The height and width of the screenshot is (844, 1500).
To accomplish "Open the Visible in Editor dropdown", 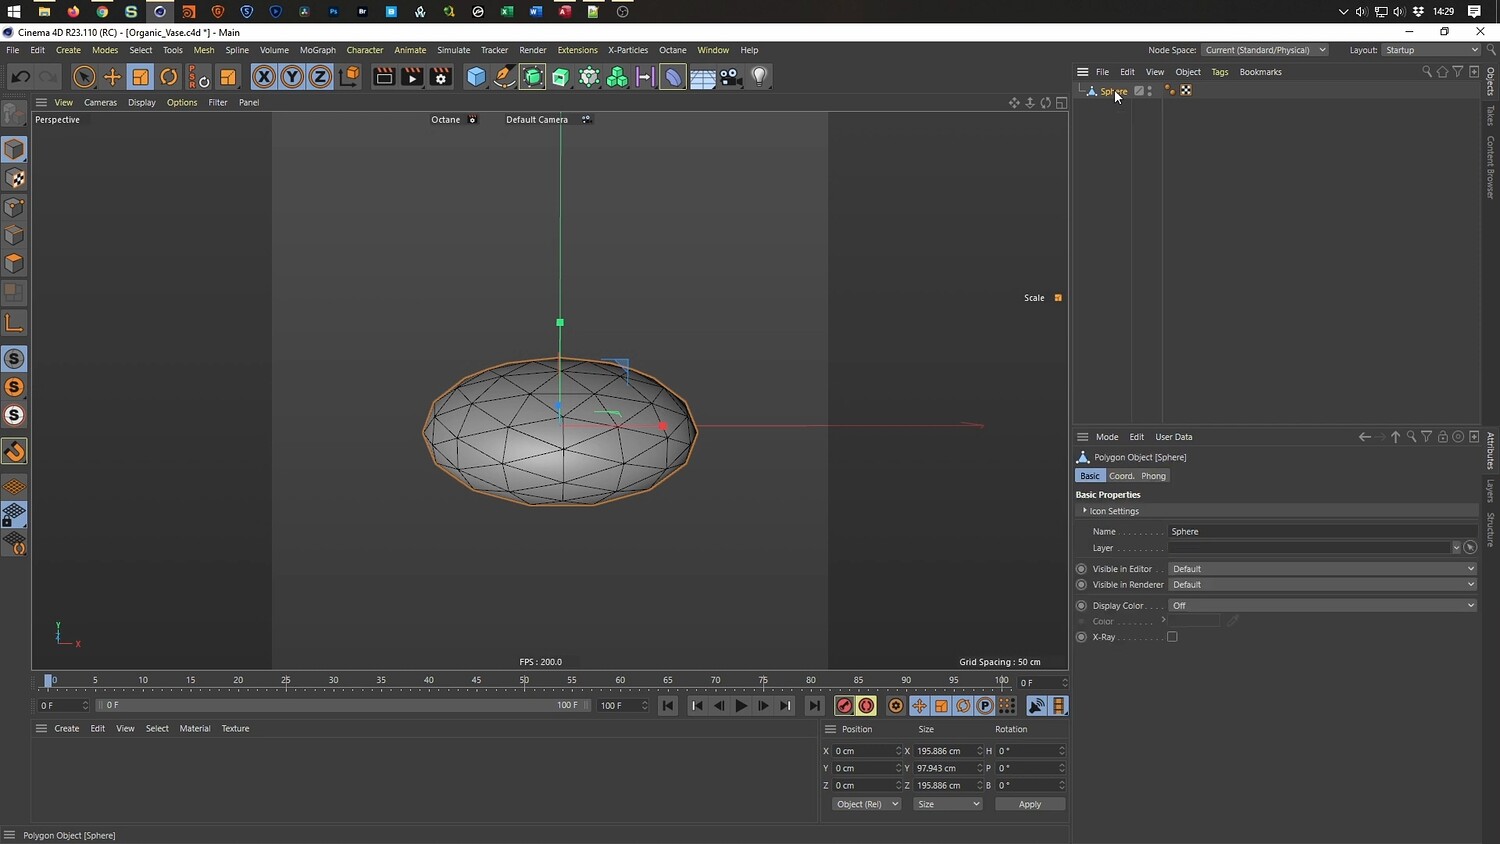I will [1322, 569].
